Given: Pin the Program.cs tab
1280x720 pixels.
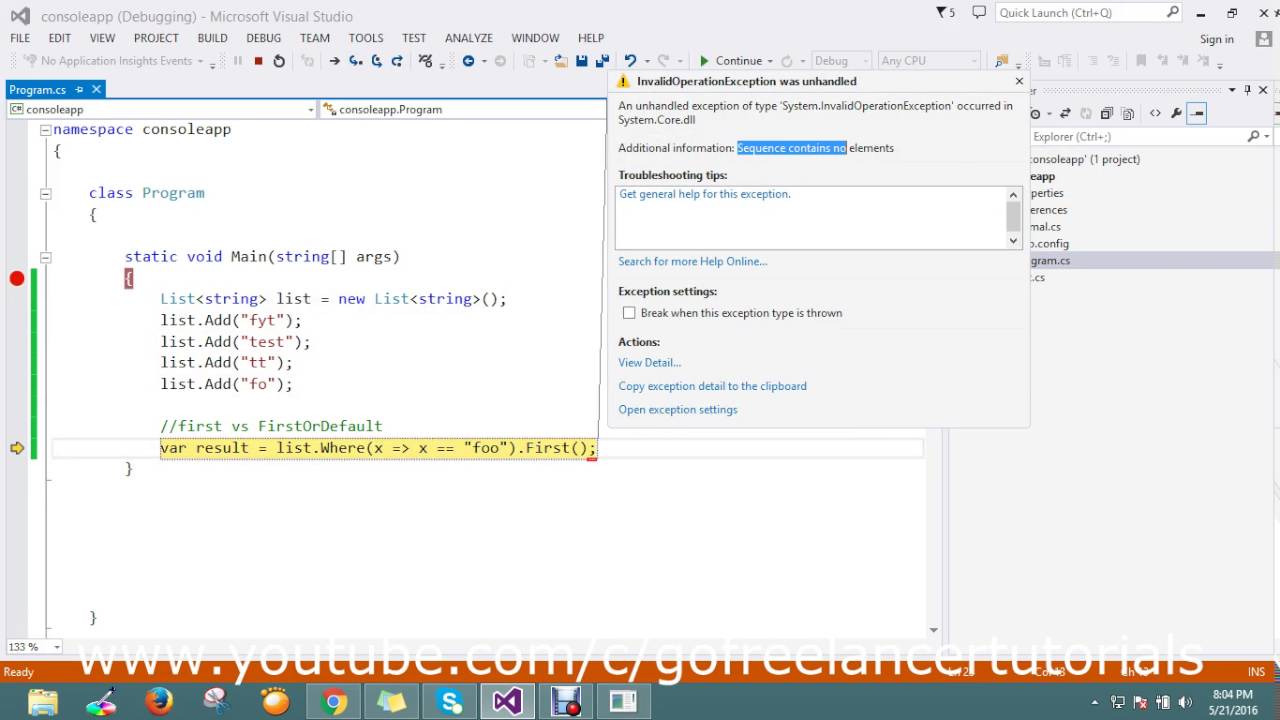Looking at the screenshot, I should click(x=79, y=89).
